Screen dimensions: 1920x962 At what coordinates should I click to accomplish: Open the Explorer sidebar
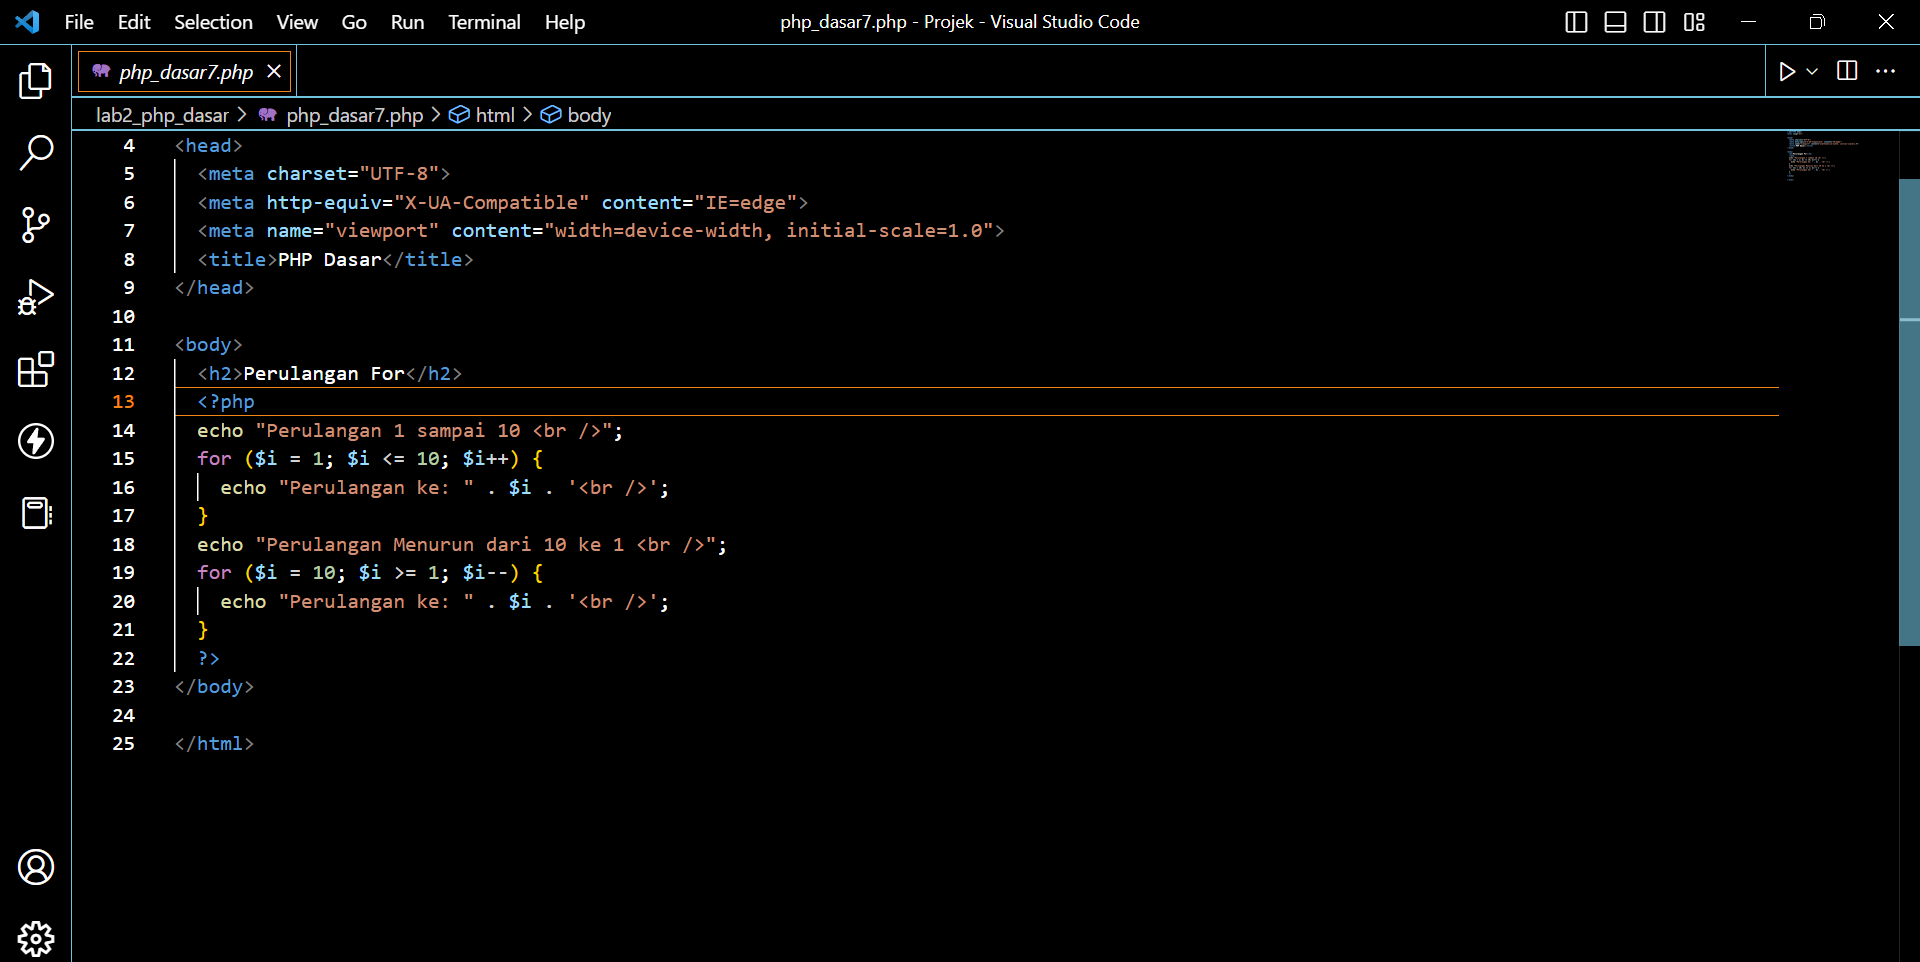(36, 82)
